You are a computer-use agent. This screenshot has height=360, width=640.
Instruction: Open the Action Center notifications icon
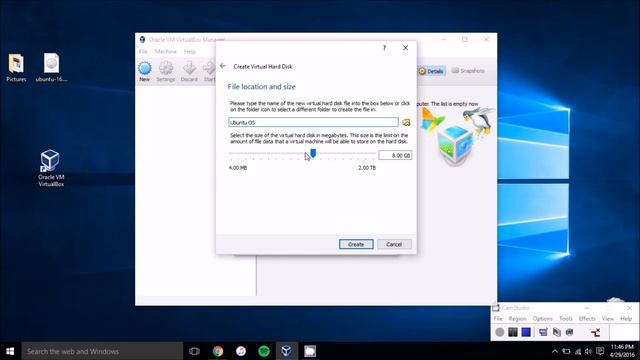[600, 351]
